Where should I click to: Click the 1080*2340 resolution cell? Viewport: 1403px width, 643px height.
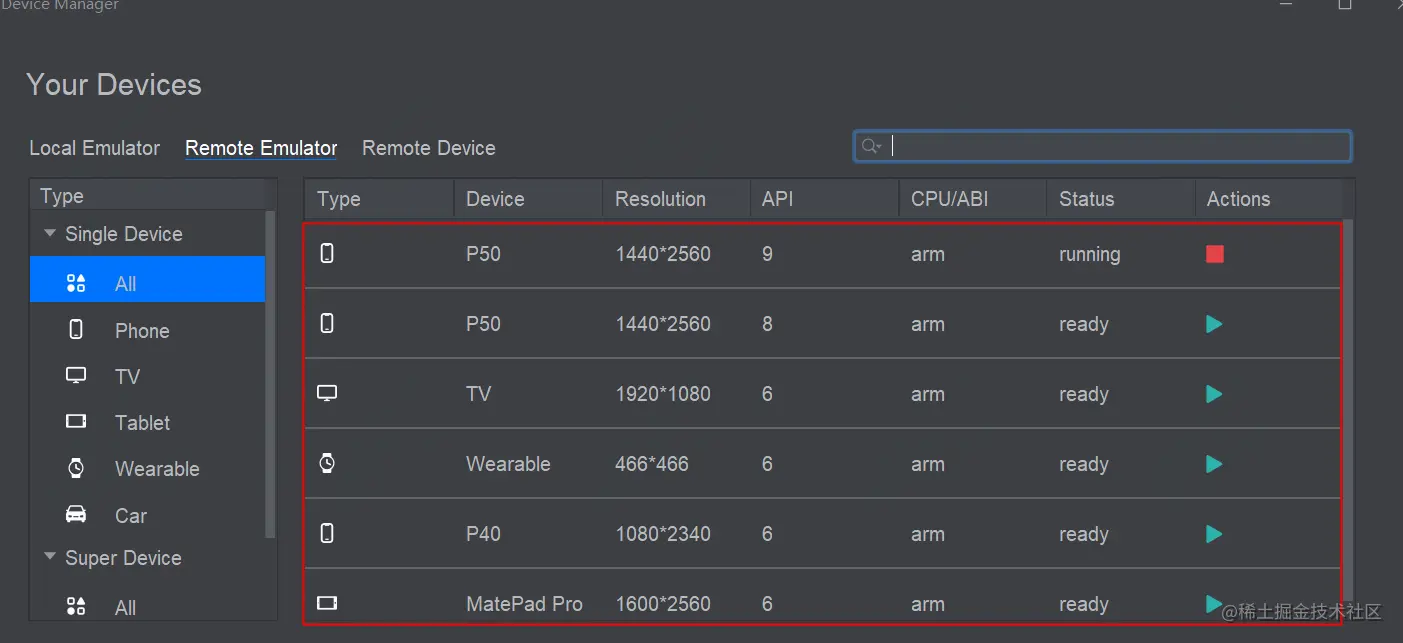pyautogui.click(x=663, y=534)
